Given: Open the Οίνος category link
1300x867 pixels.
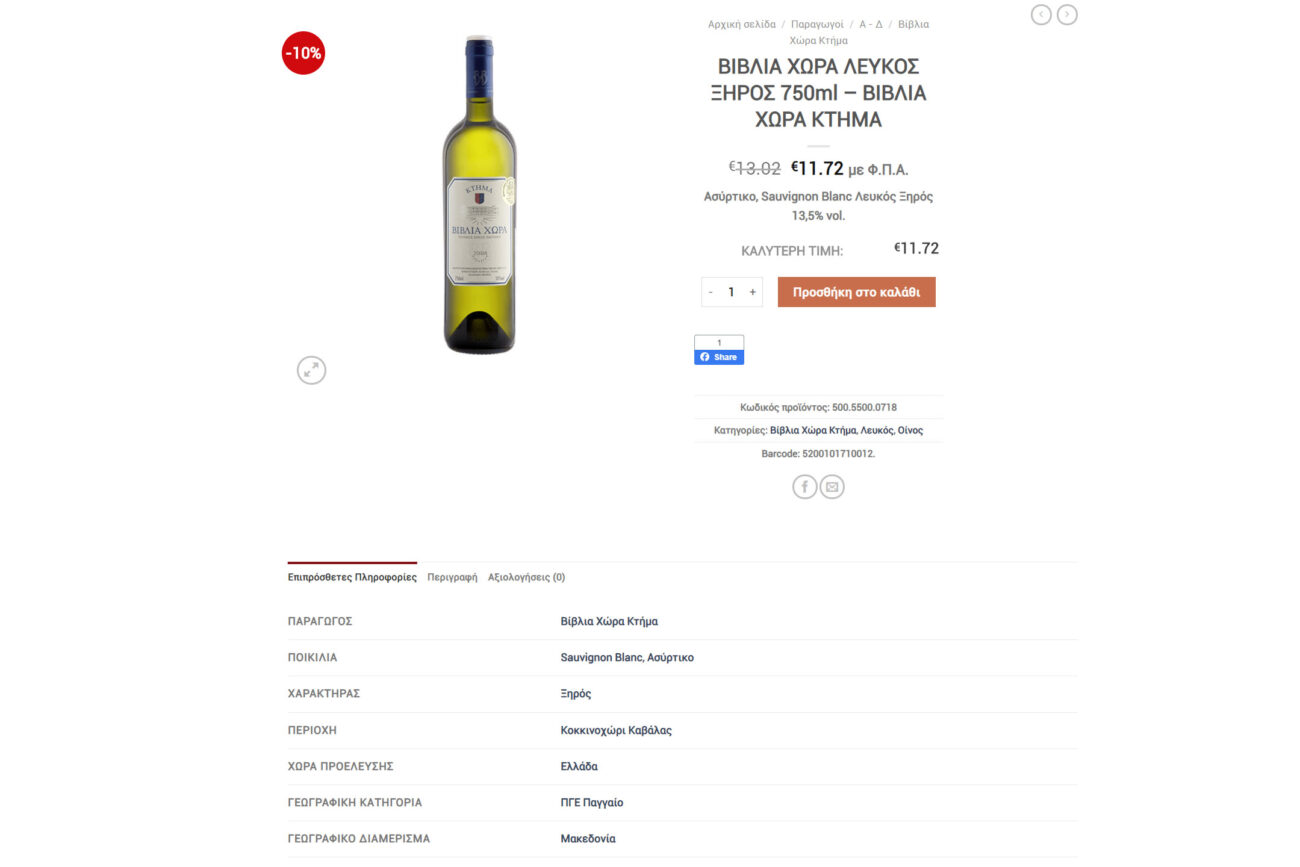Looking at the screenshot, I should (x=910, y=431).
